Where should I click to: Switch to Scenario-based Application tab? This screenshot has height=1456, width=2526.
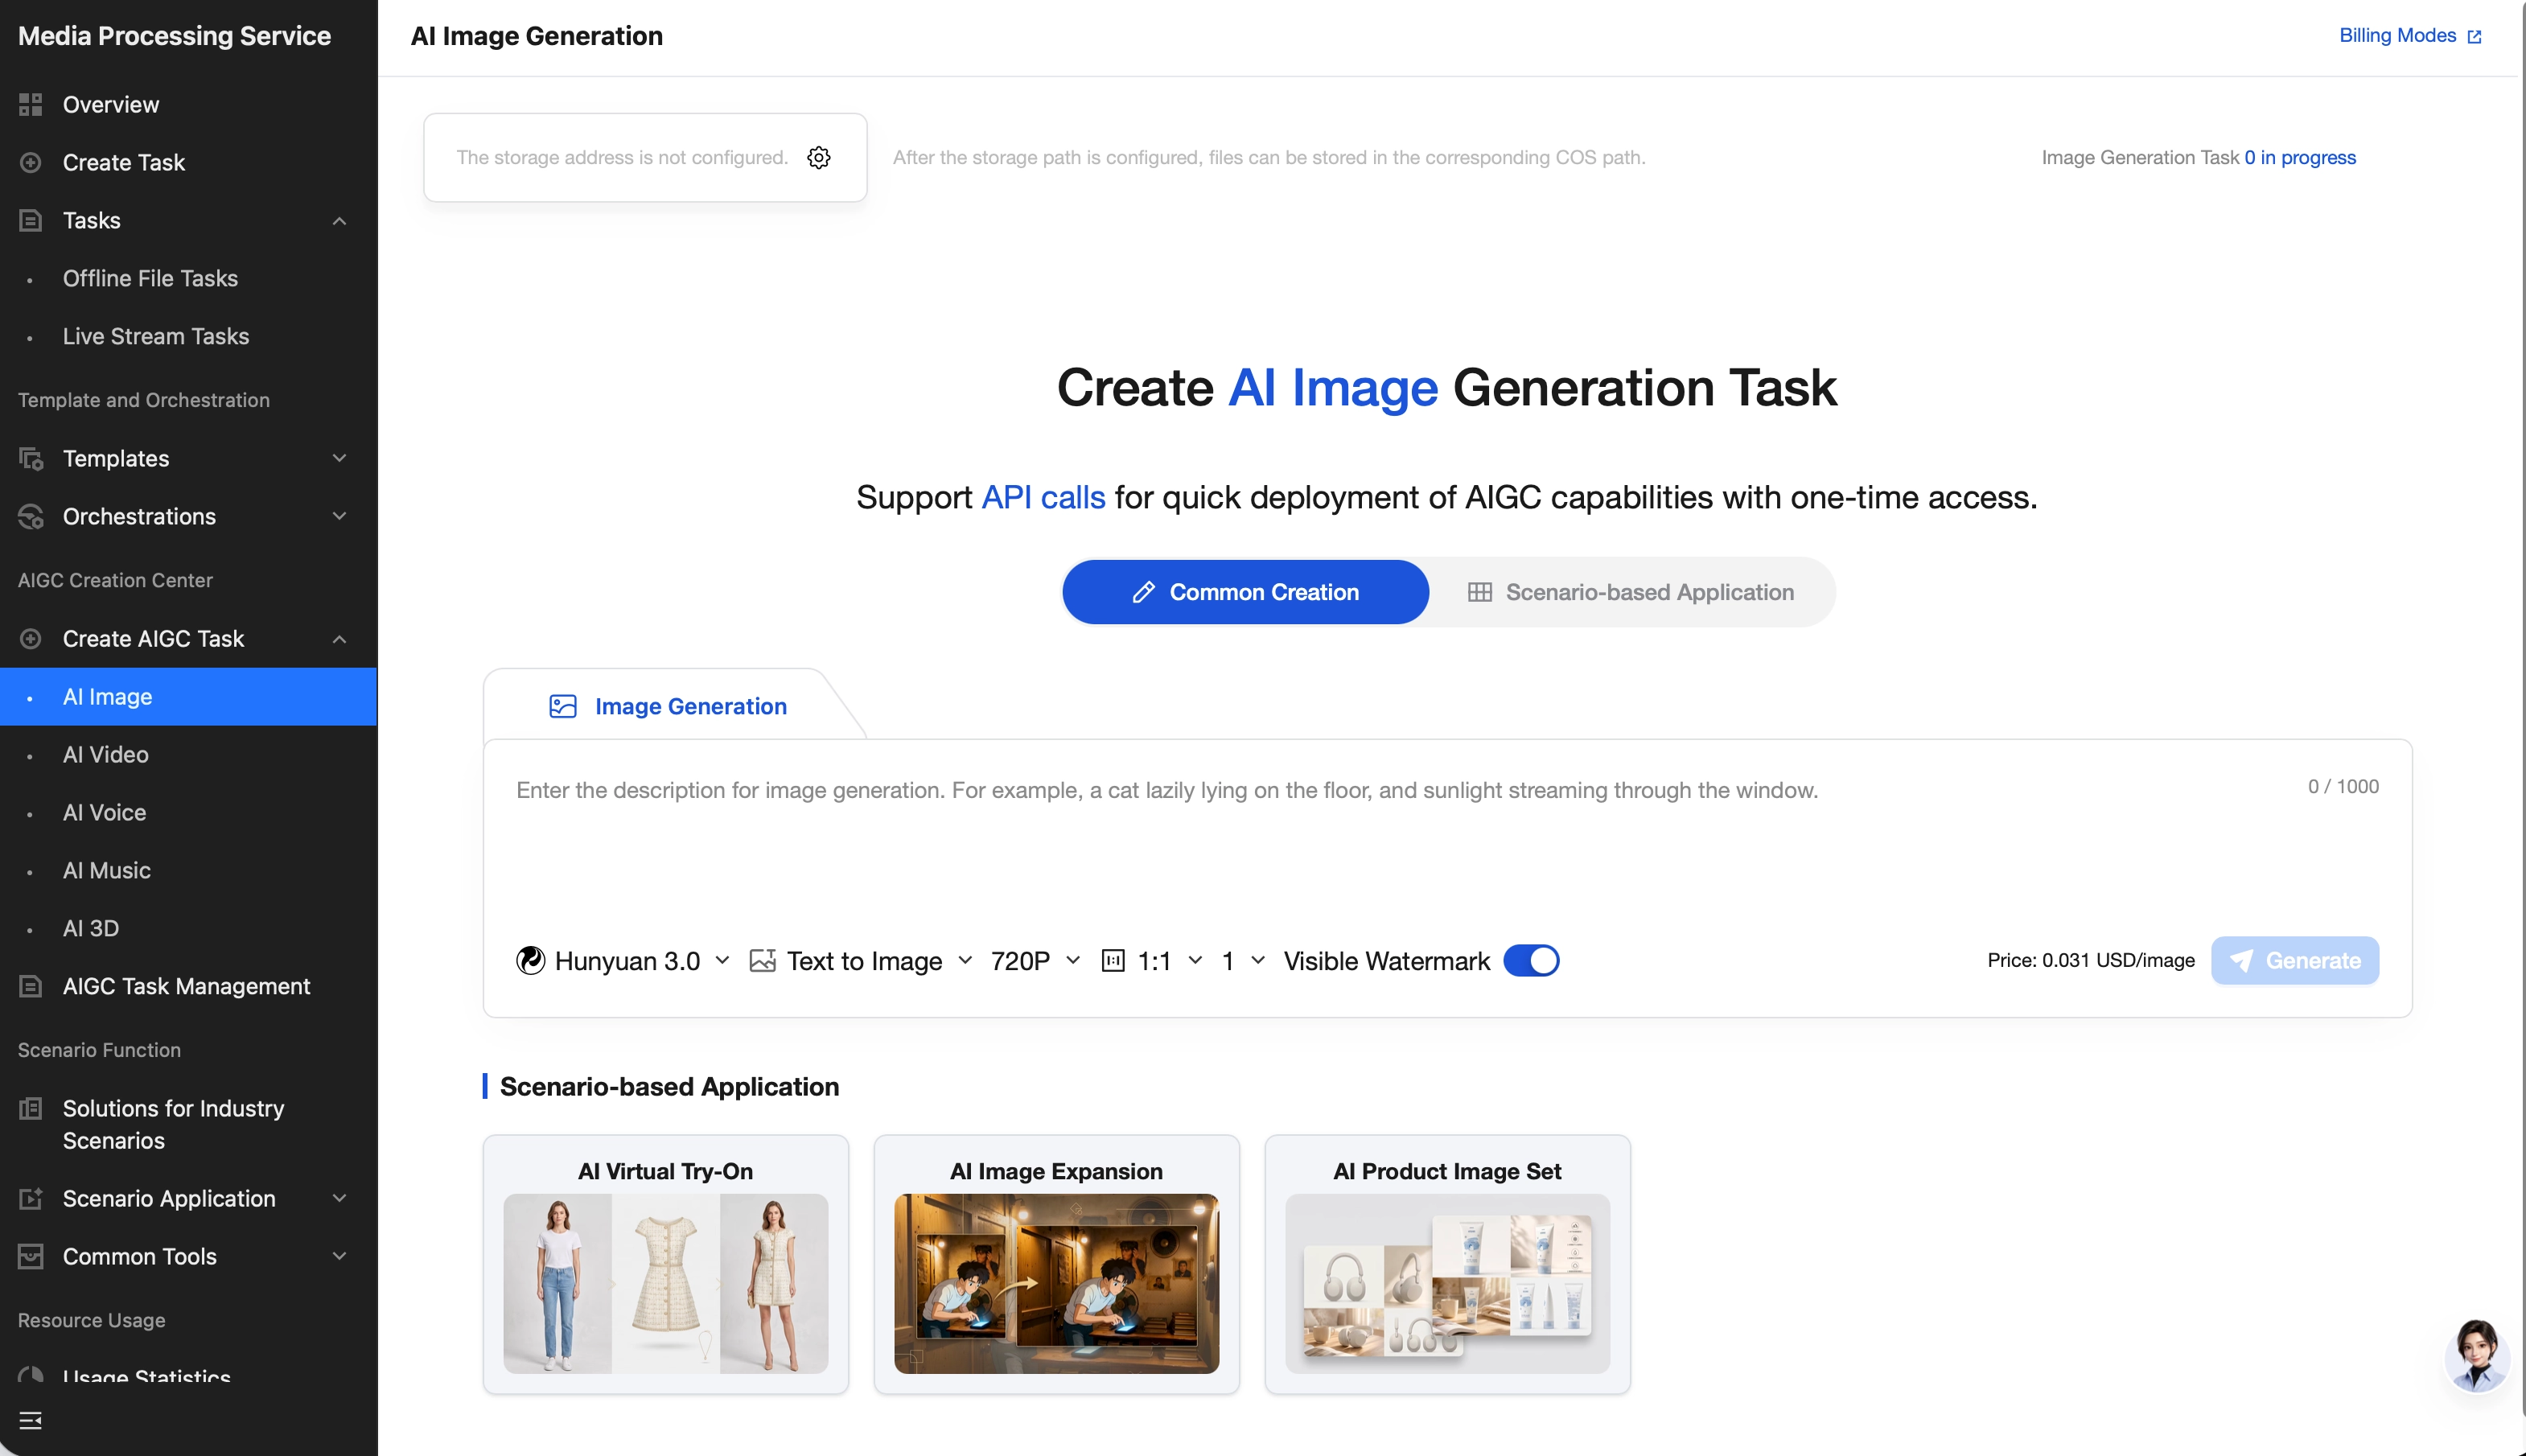point(1631,592)
